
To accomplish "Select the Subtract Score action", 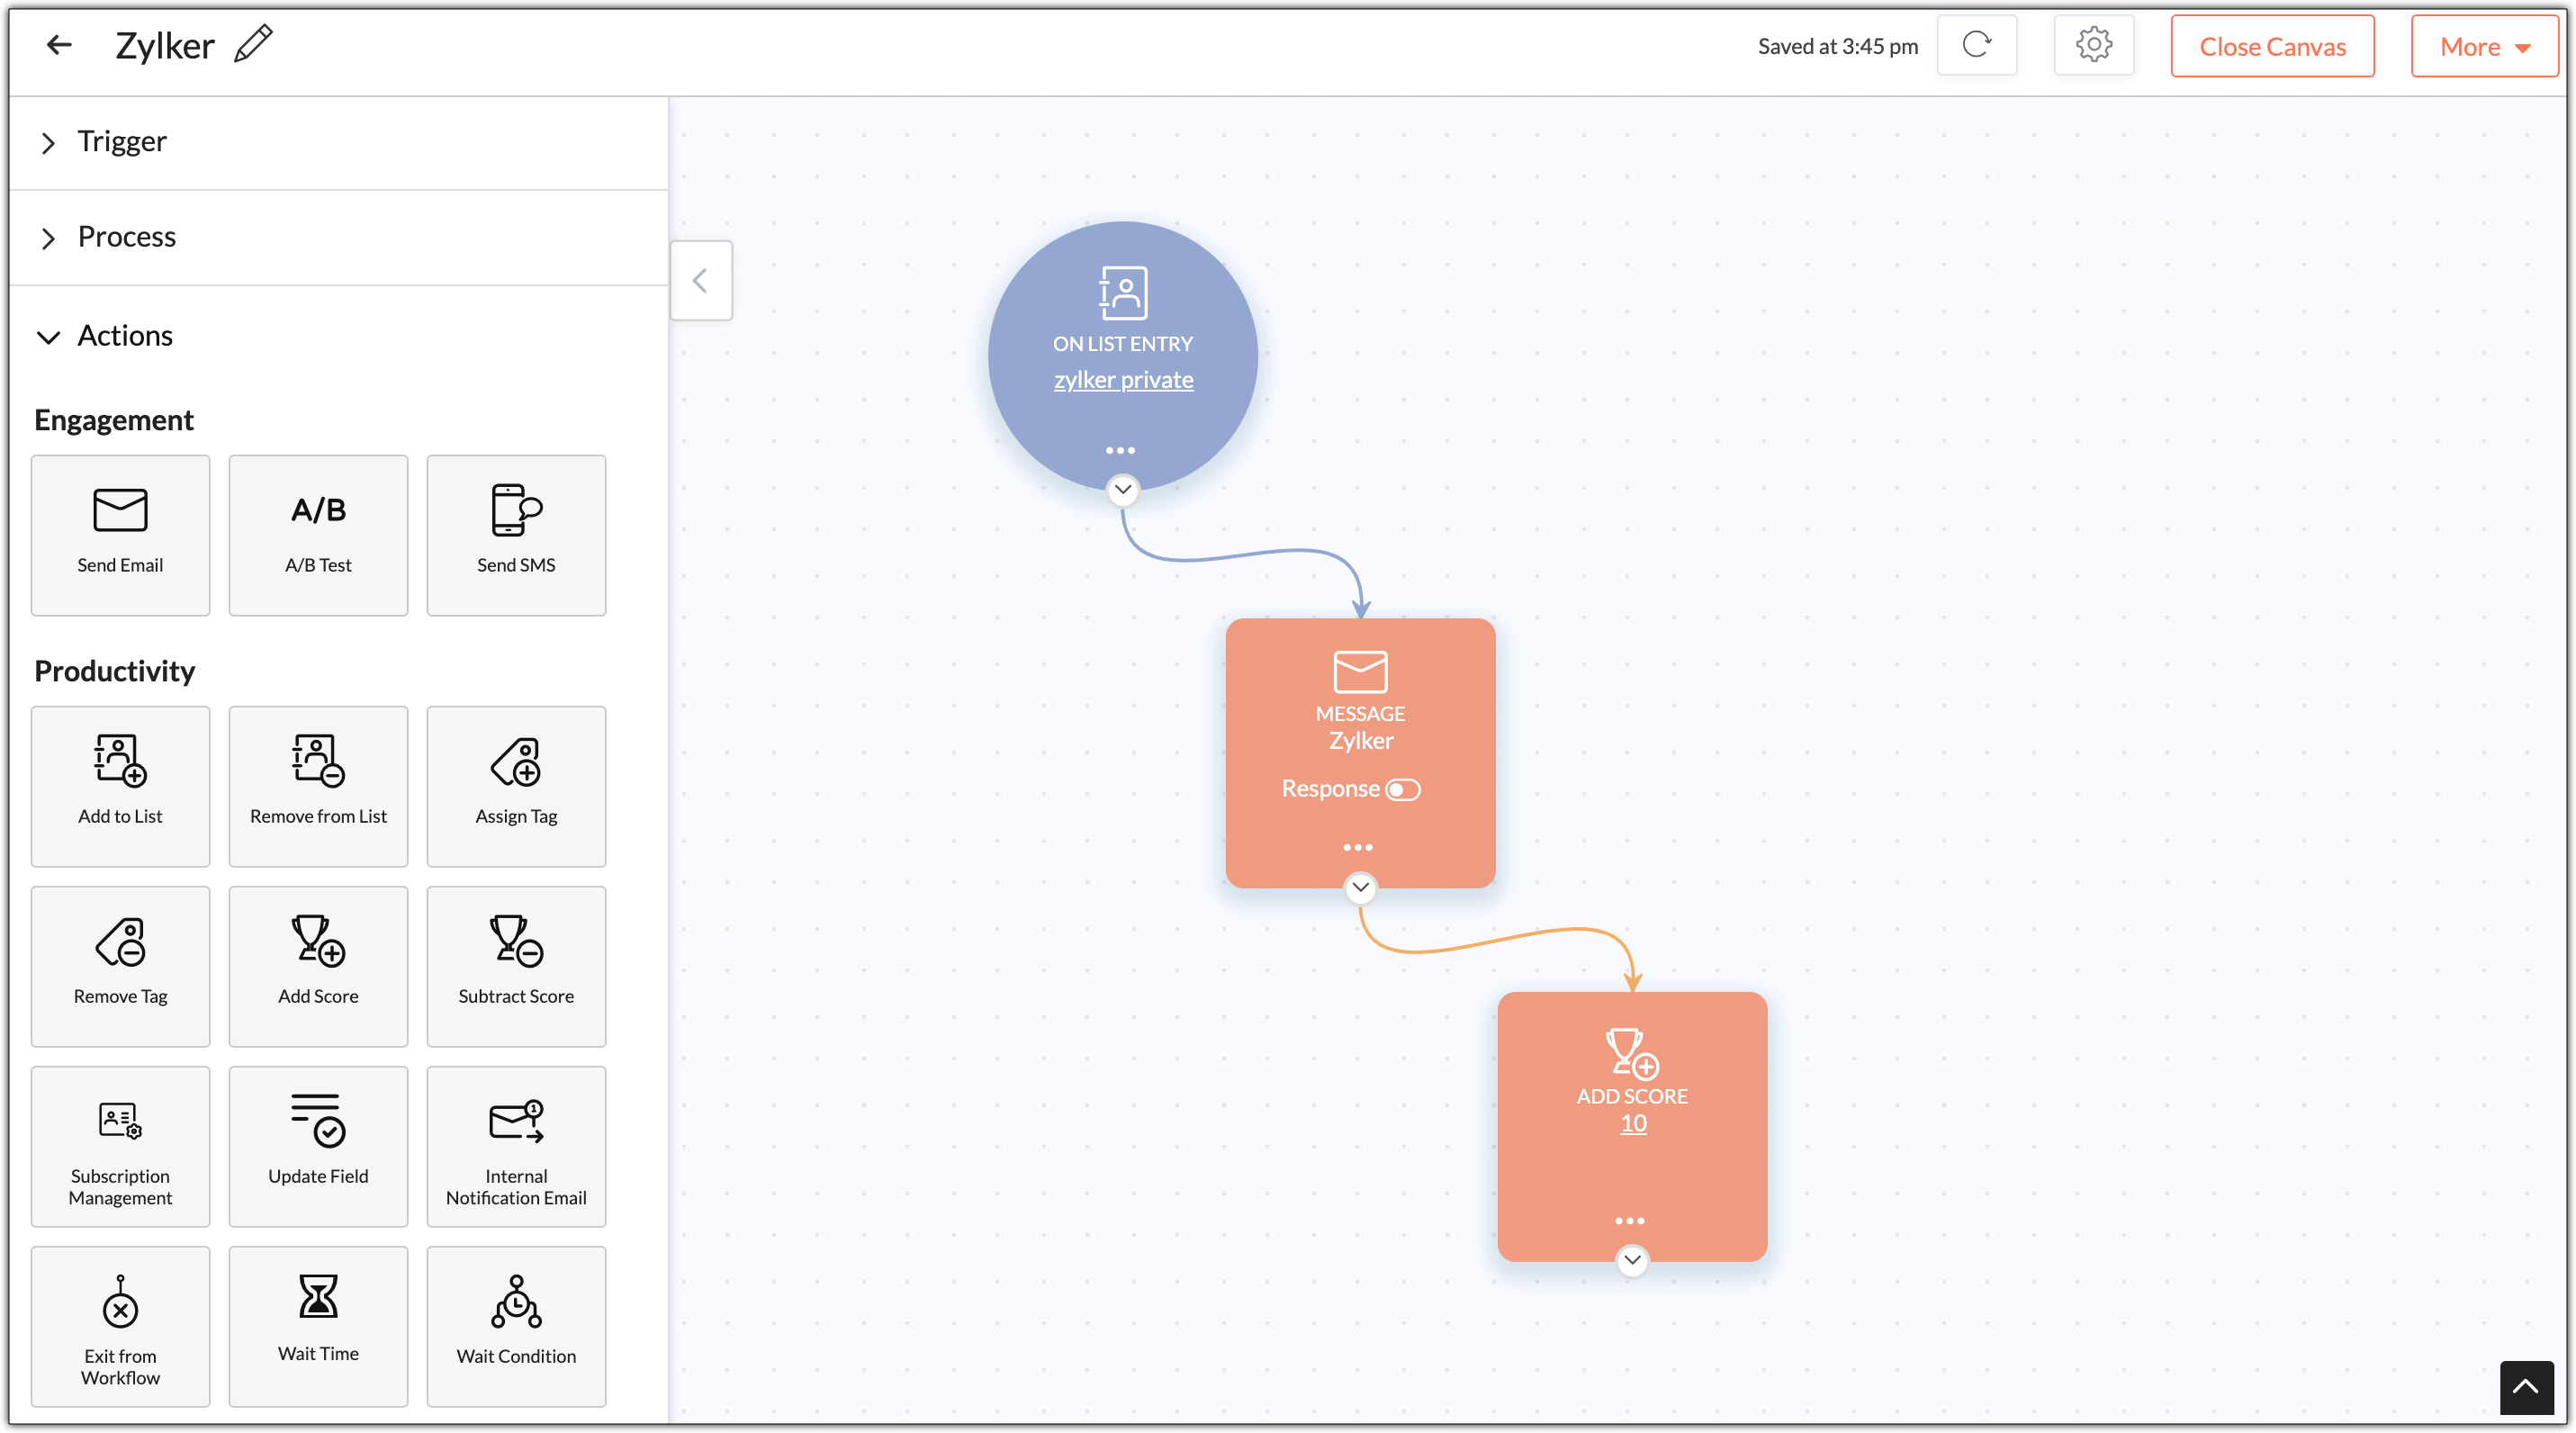I will click(x=516, y=966).
